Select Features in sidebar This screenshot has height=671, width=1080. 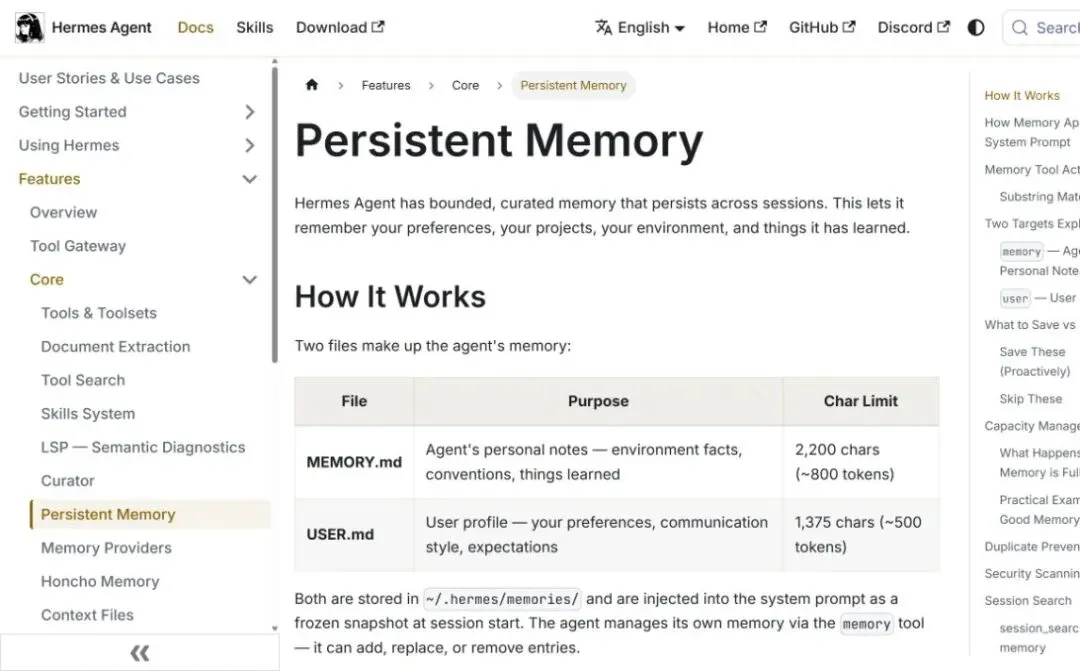pyautogui.click(x=50, y=179)
